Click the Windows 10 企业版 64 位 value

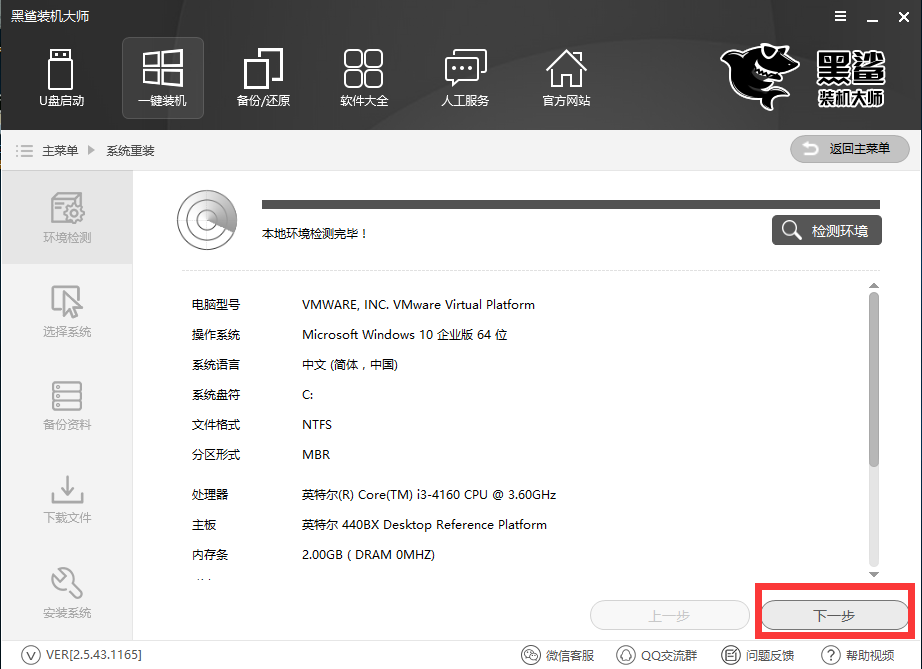[x=405, y=334]
